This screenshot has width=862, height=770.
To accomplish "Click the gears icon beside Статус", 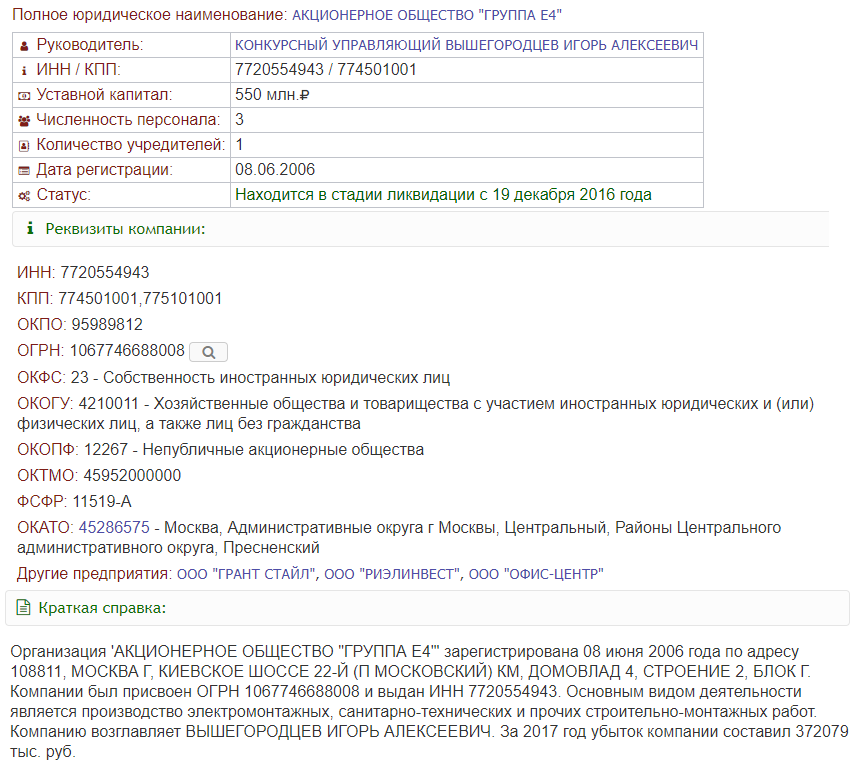I will click(x=24, y=196).
